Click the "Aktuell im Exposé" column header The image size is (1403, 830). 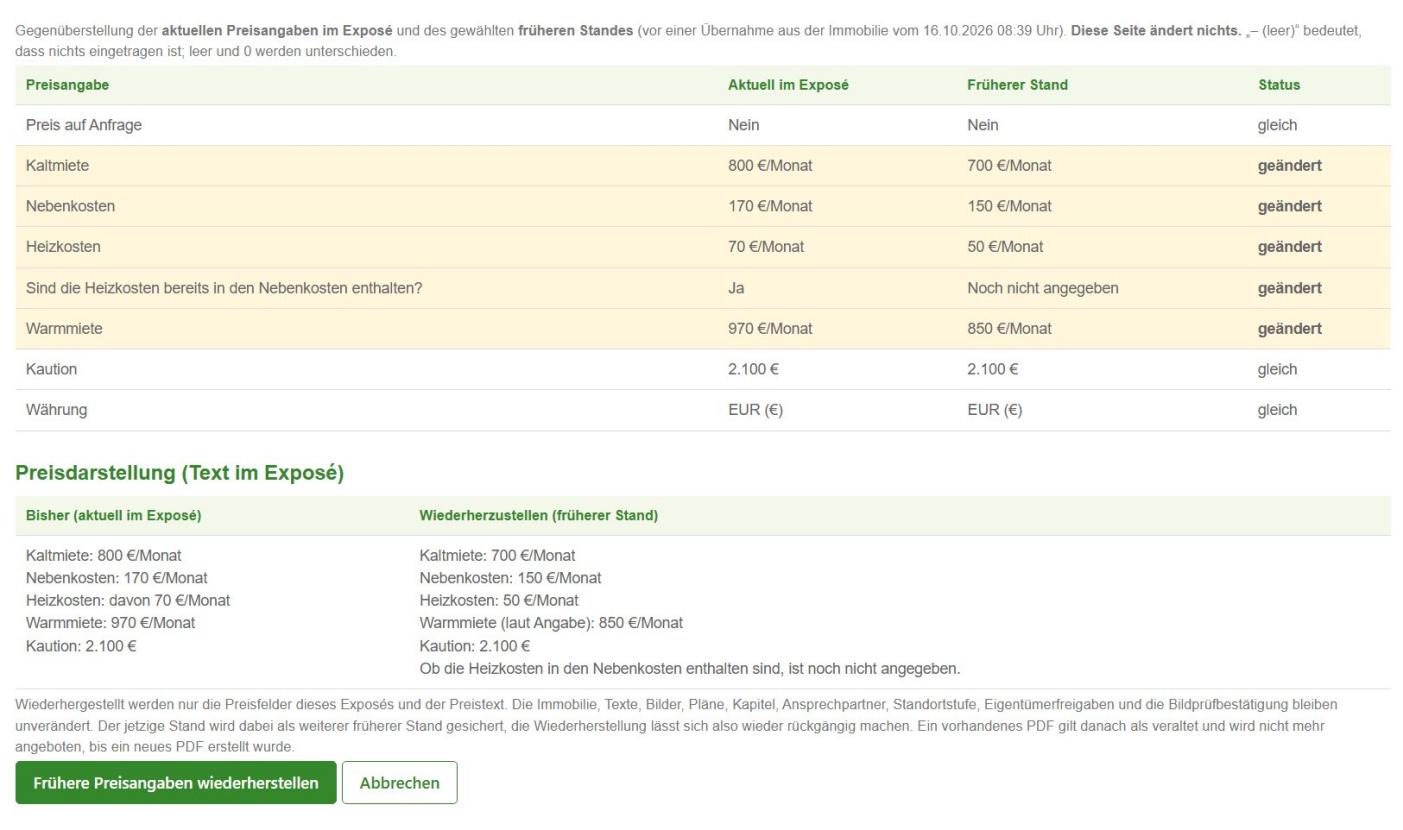pos(788,85)
